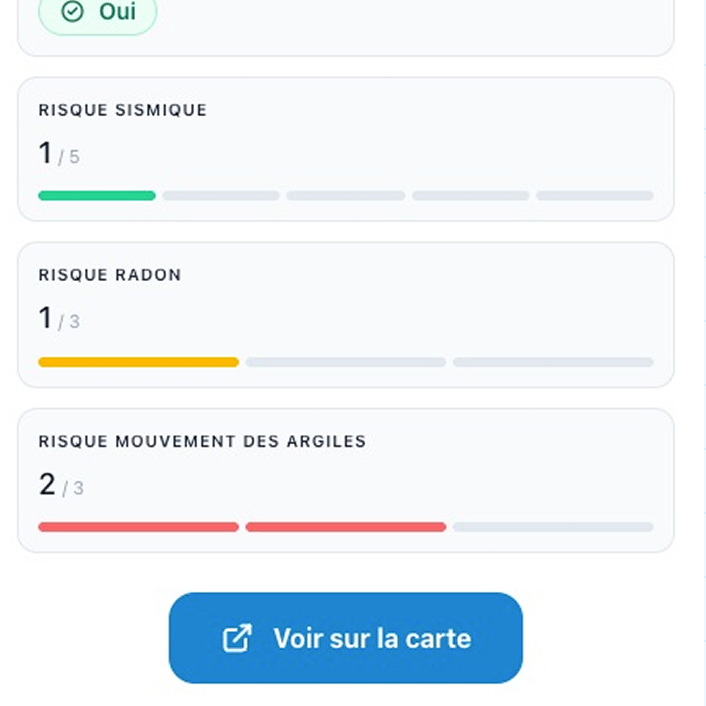Click the green first seismic risk segment

click(97, 195)
